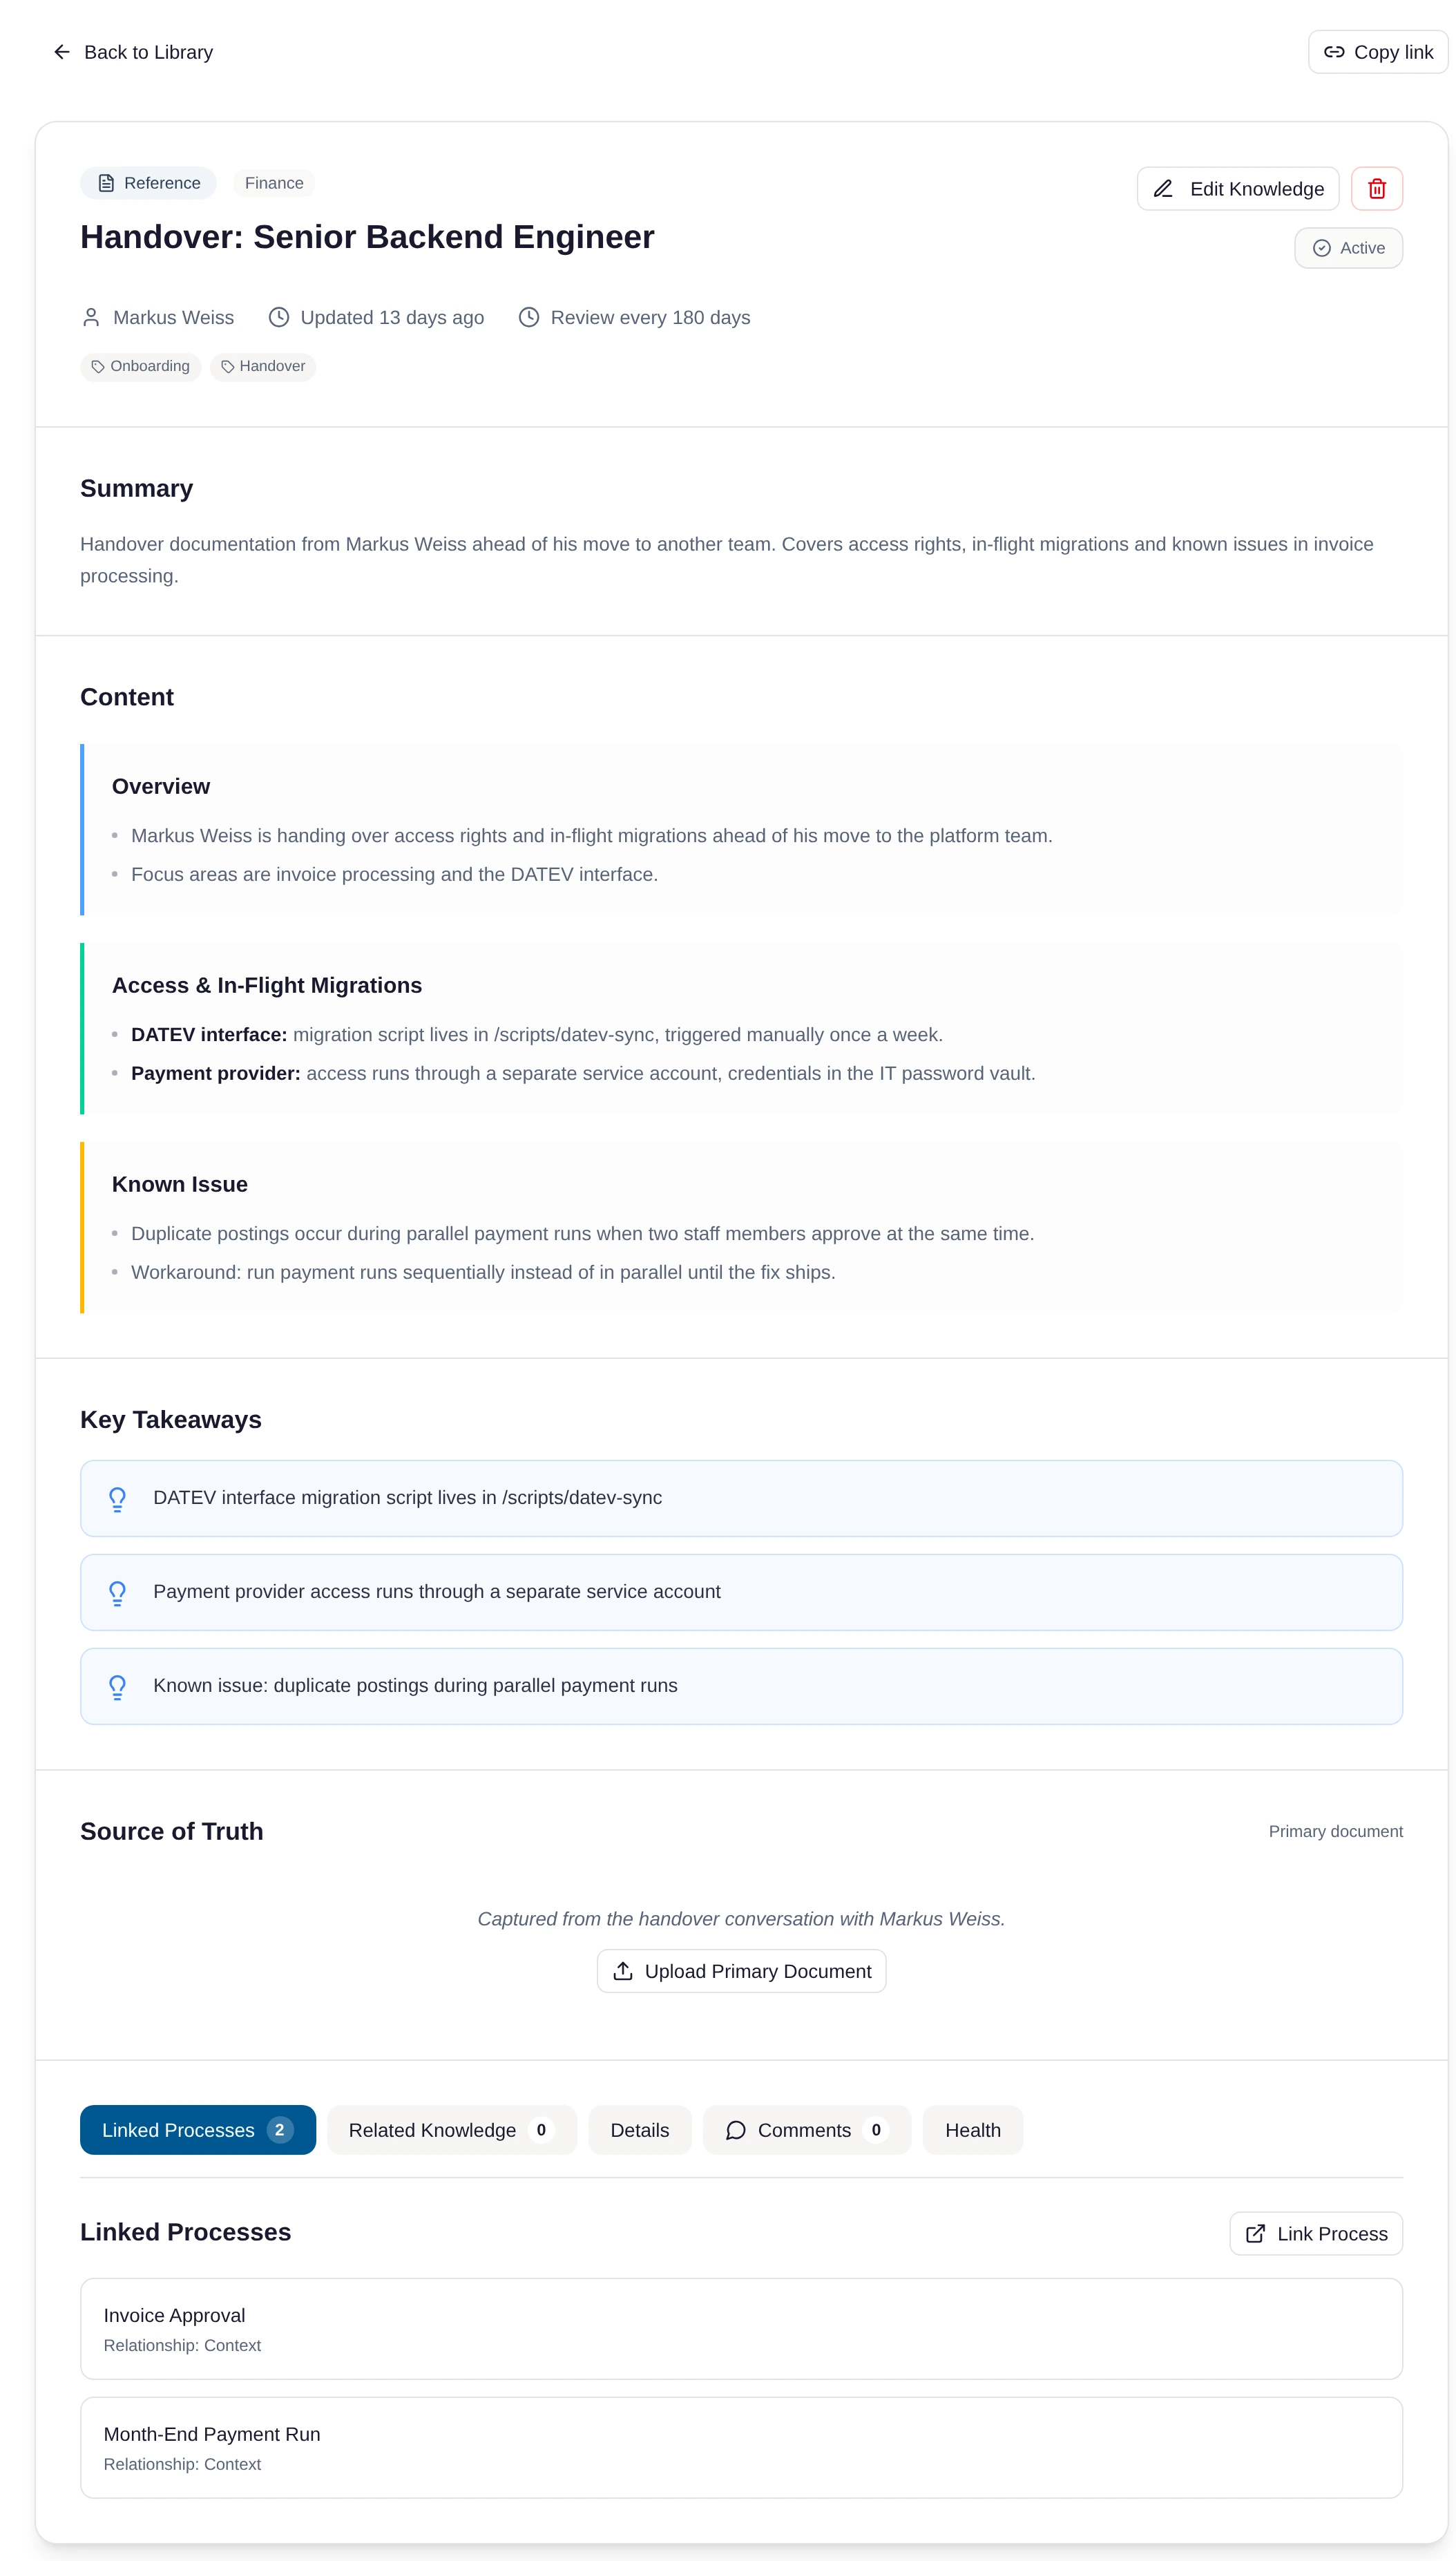Open the Invoice Approval linked process

(741, 2328)
